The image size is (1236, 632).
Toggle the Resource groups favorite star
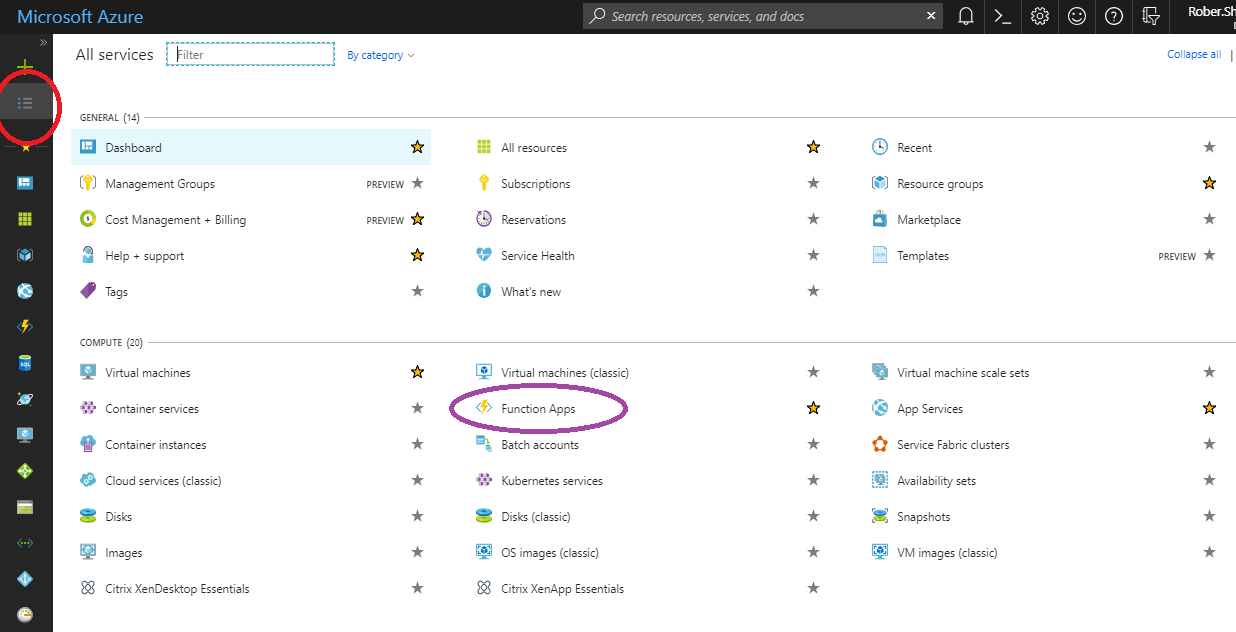pyautogui.click(x=1210, y=183)
